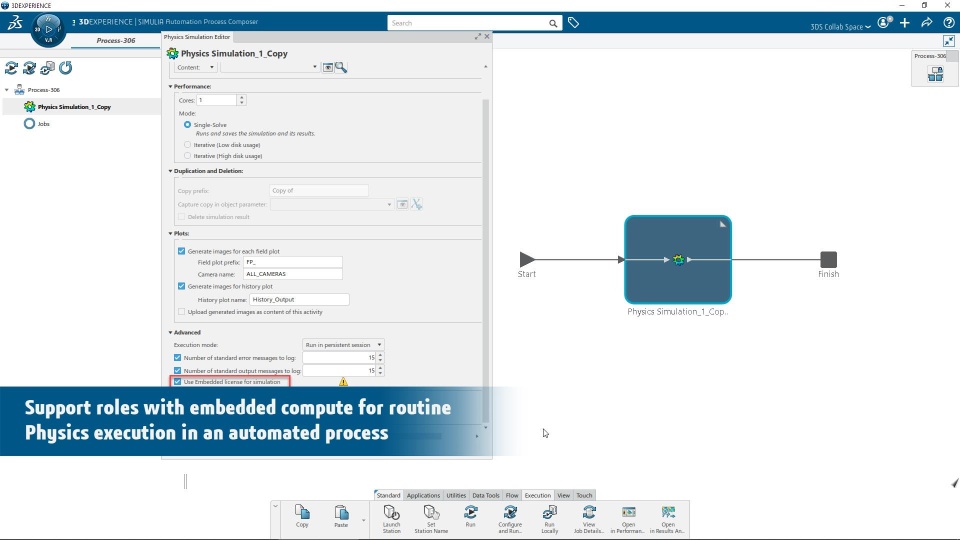960x540 pixels.
Task: Collapse the Advanced section
Action: (171, 332)
